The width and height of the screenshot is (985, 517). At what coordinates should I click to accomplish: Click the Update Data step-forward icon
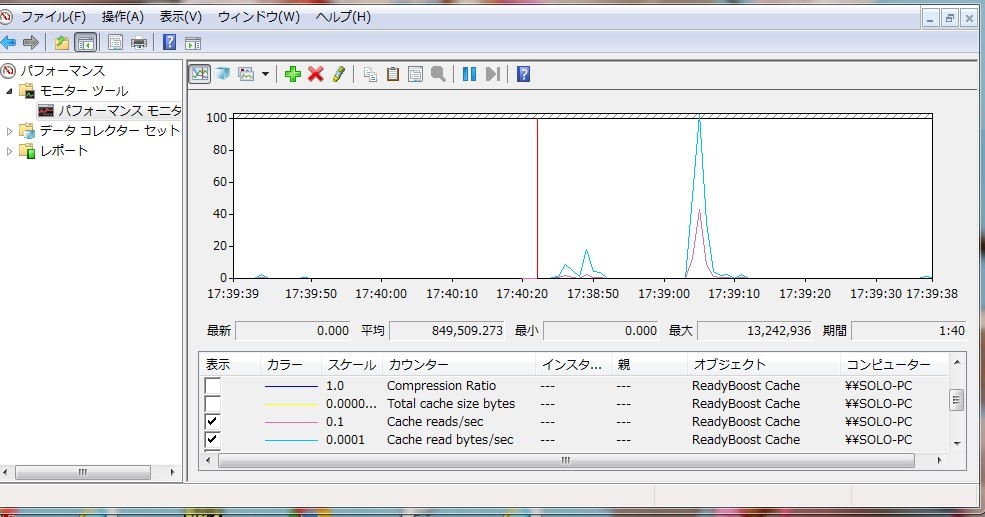tap(492, 74)
